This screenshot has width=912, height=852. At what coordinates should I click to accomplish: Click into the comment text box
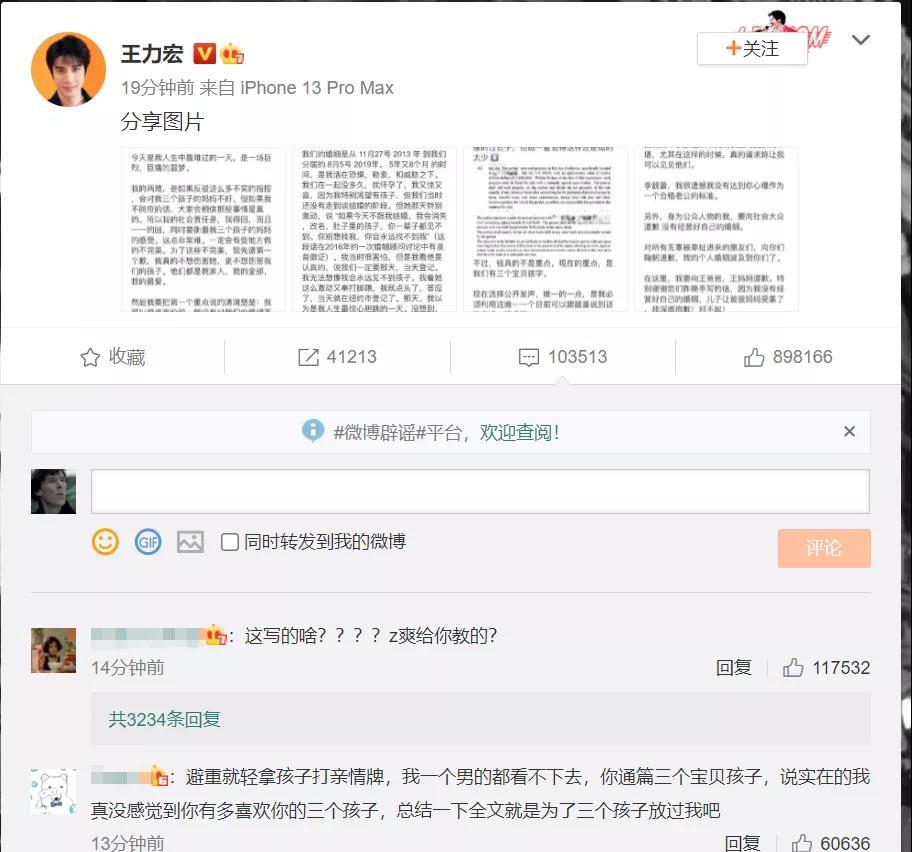tap(480, 491)
